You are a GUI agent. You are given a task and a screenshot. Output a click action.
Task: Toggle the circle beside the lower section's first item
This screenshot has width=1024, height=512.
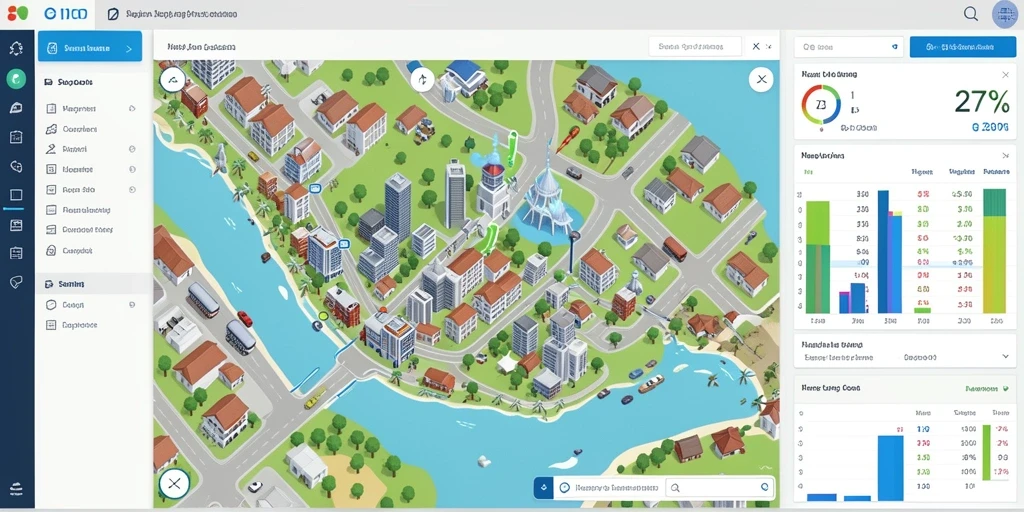pos(132,304)
